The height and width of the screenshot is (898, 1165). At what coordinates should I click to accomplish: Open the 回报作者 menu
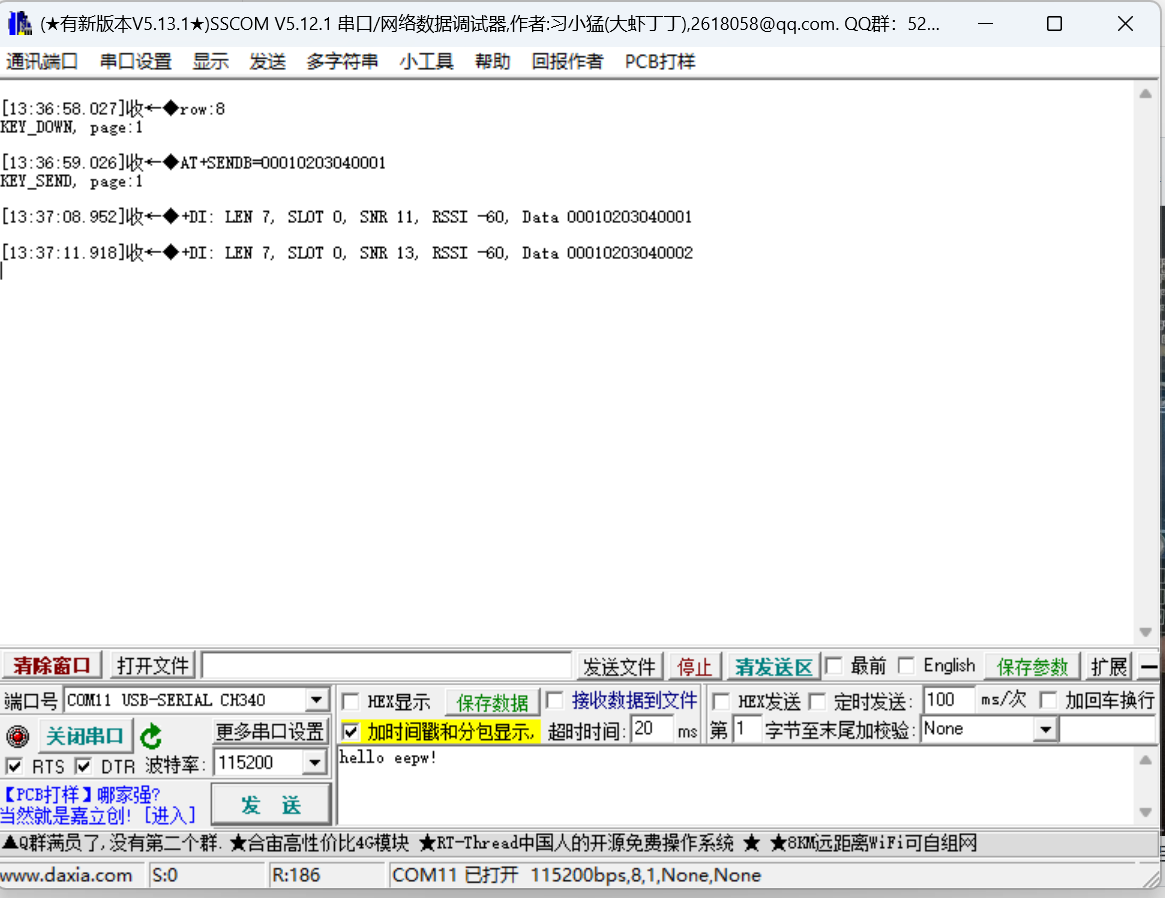(567, 62)
